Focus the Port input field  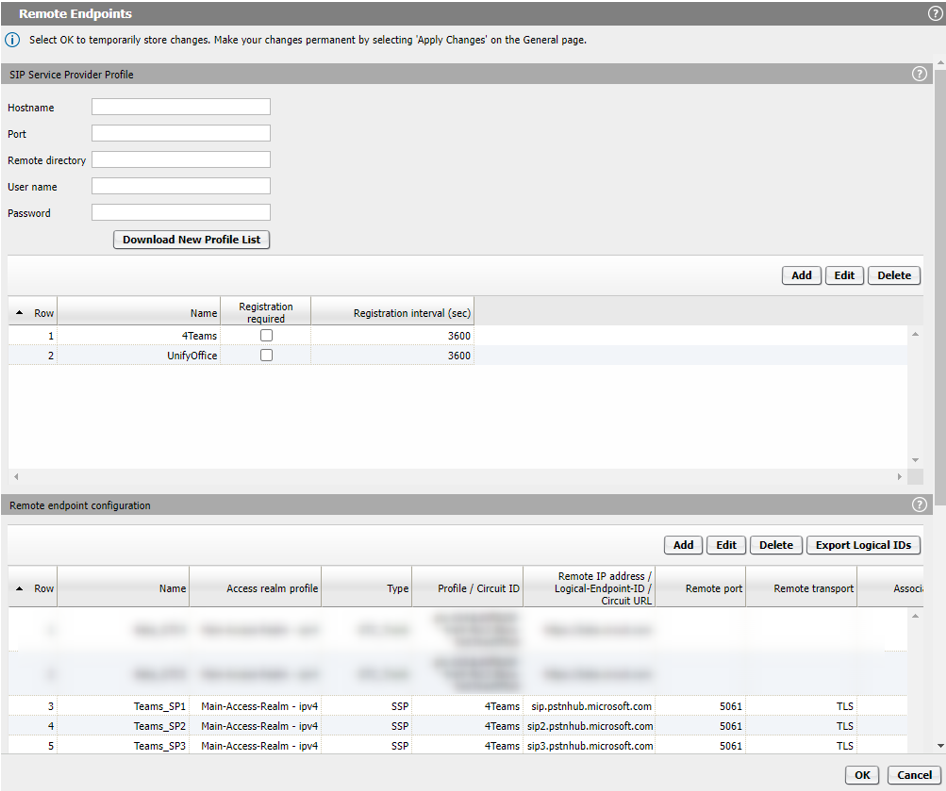click(x=181, y=133)
